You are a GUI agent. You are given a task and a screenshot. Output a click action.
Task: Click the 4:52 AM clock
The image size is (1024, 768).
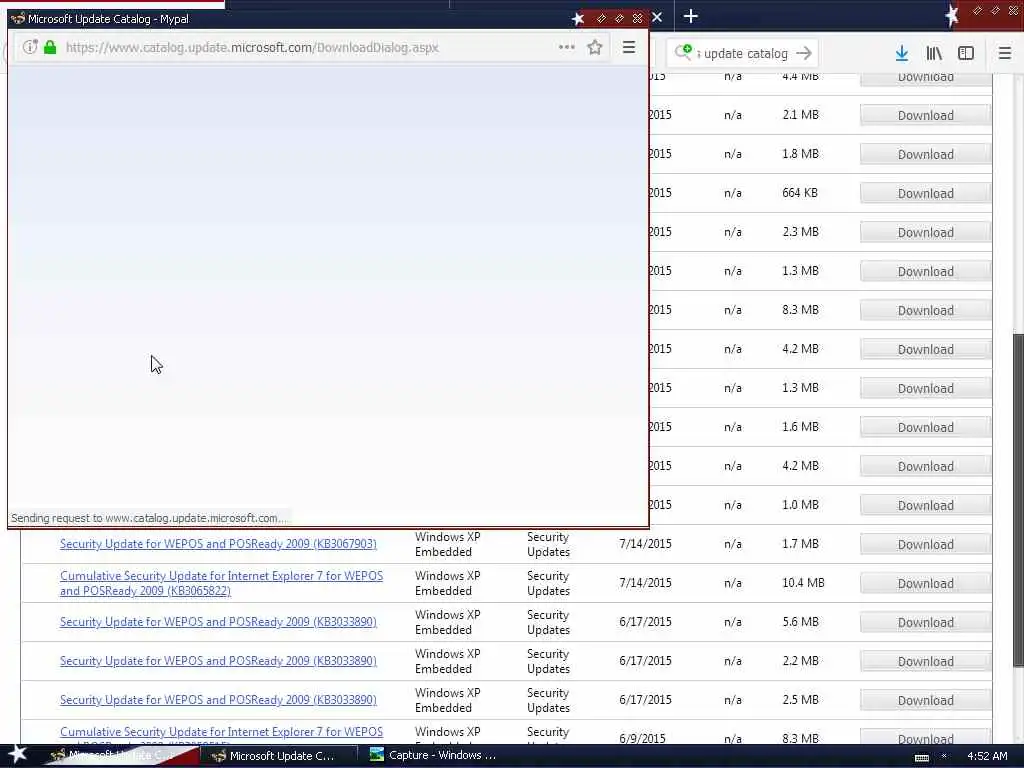click(987, 756)
